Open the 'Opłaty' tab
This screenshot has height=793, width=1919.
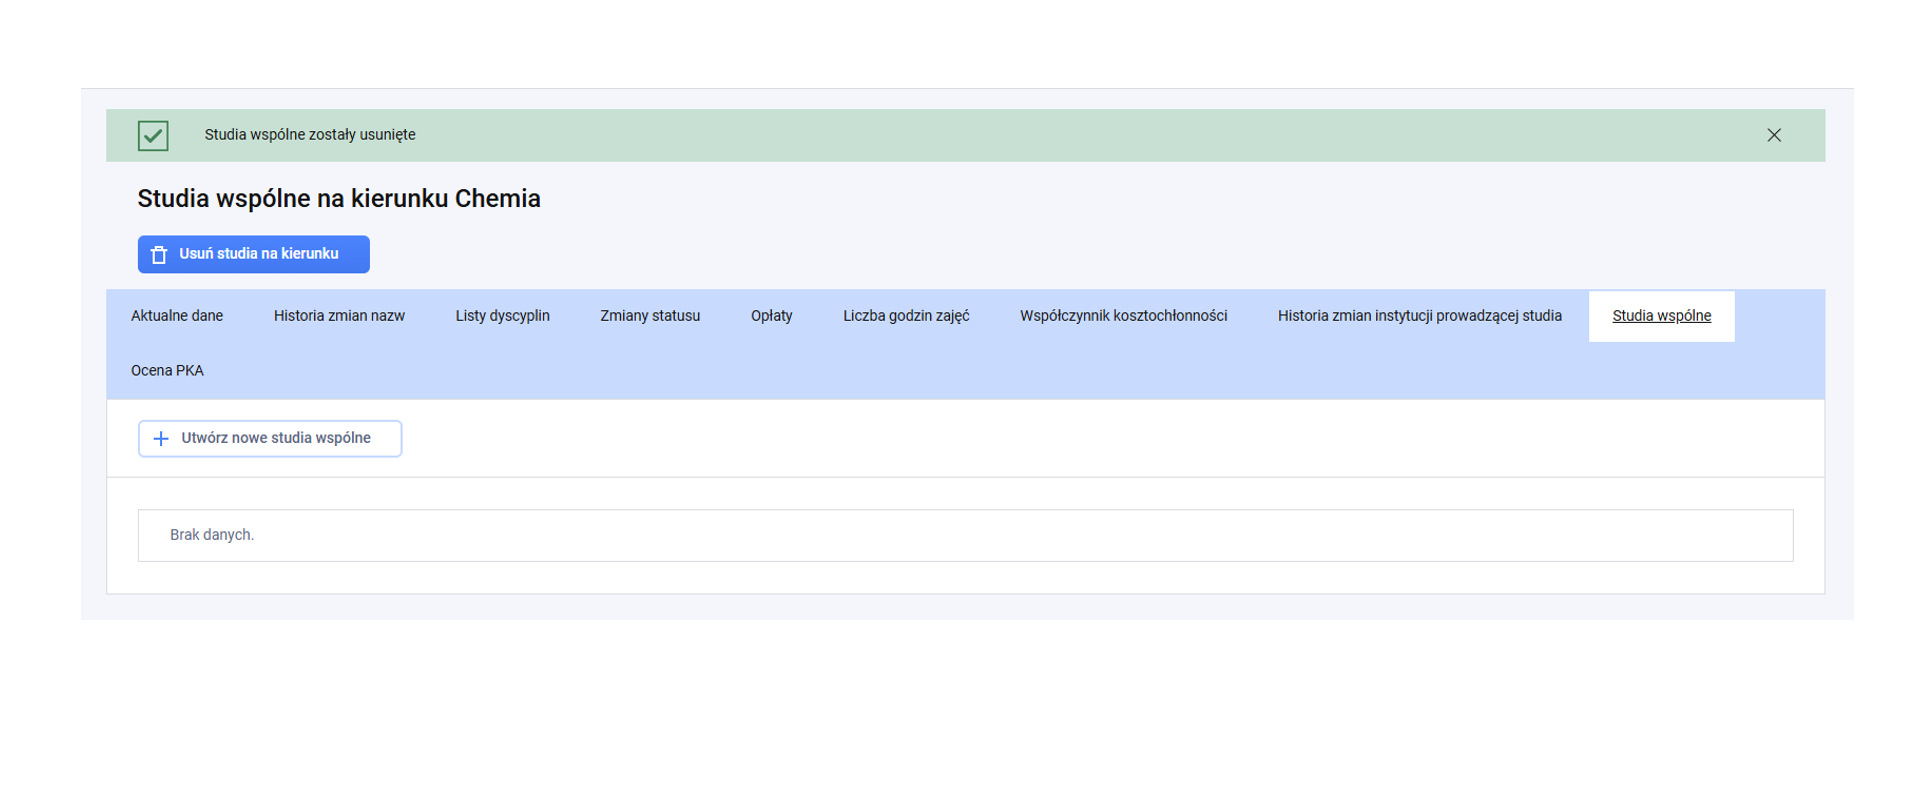click(x=771, y=316)
